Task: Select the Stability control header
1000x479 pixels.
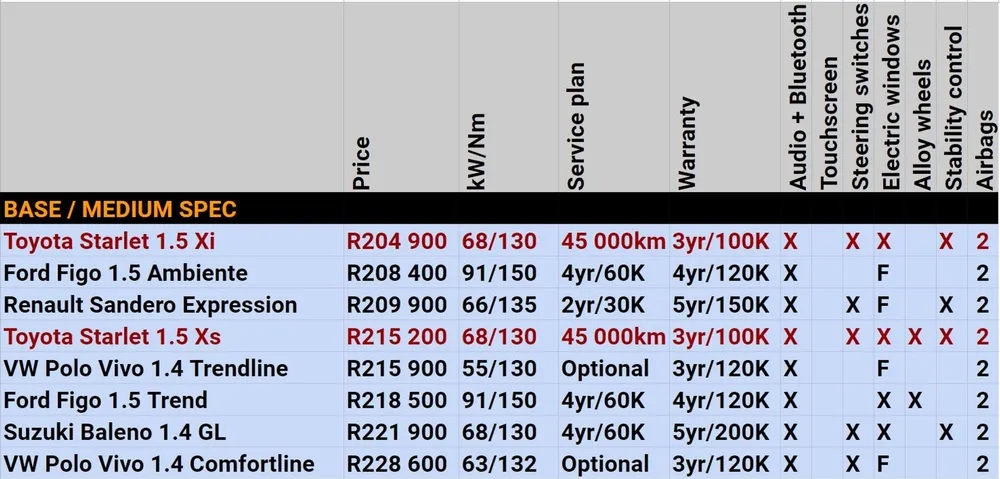Action: pos(954,108)
